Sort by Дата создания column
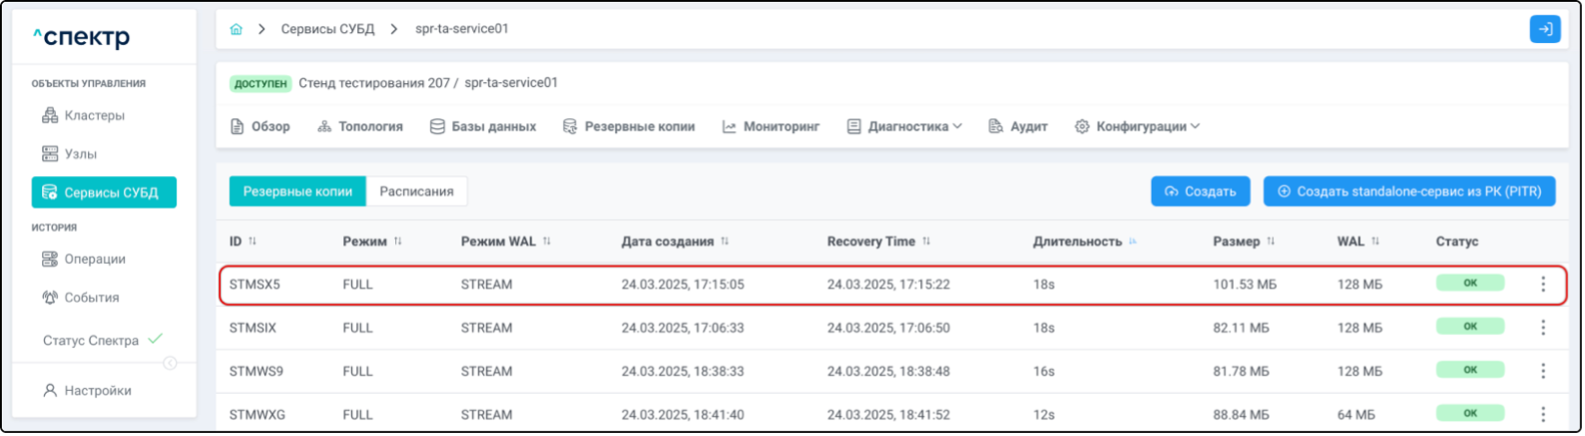 [724, 241]
